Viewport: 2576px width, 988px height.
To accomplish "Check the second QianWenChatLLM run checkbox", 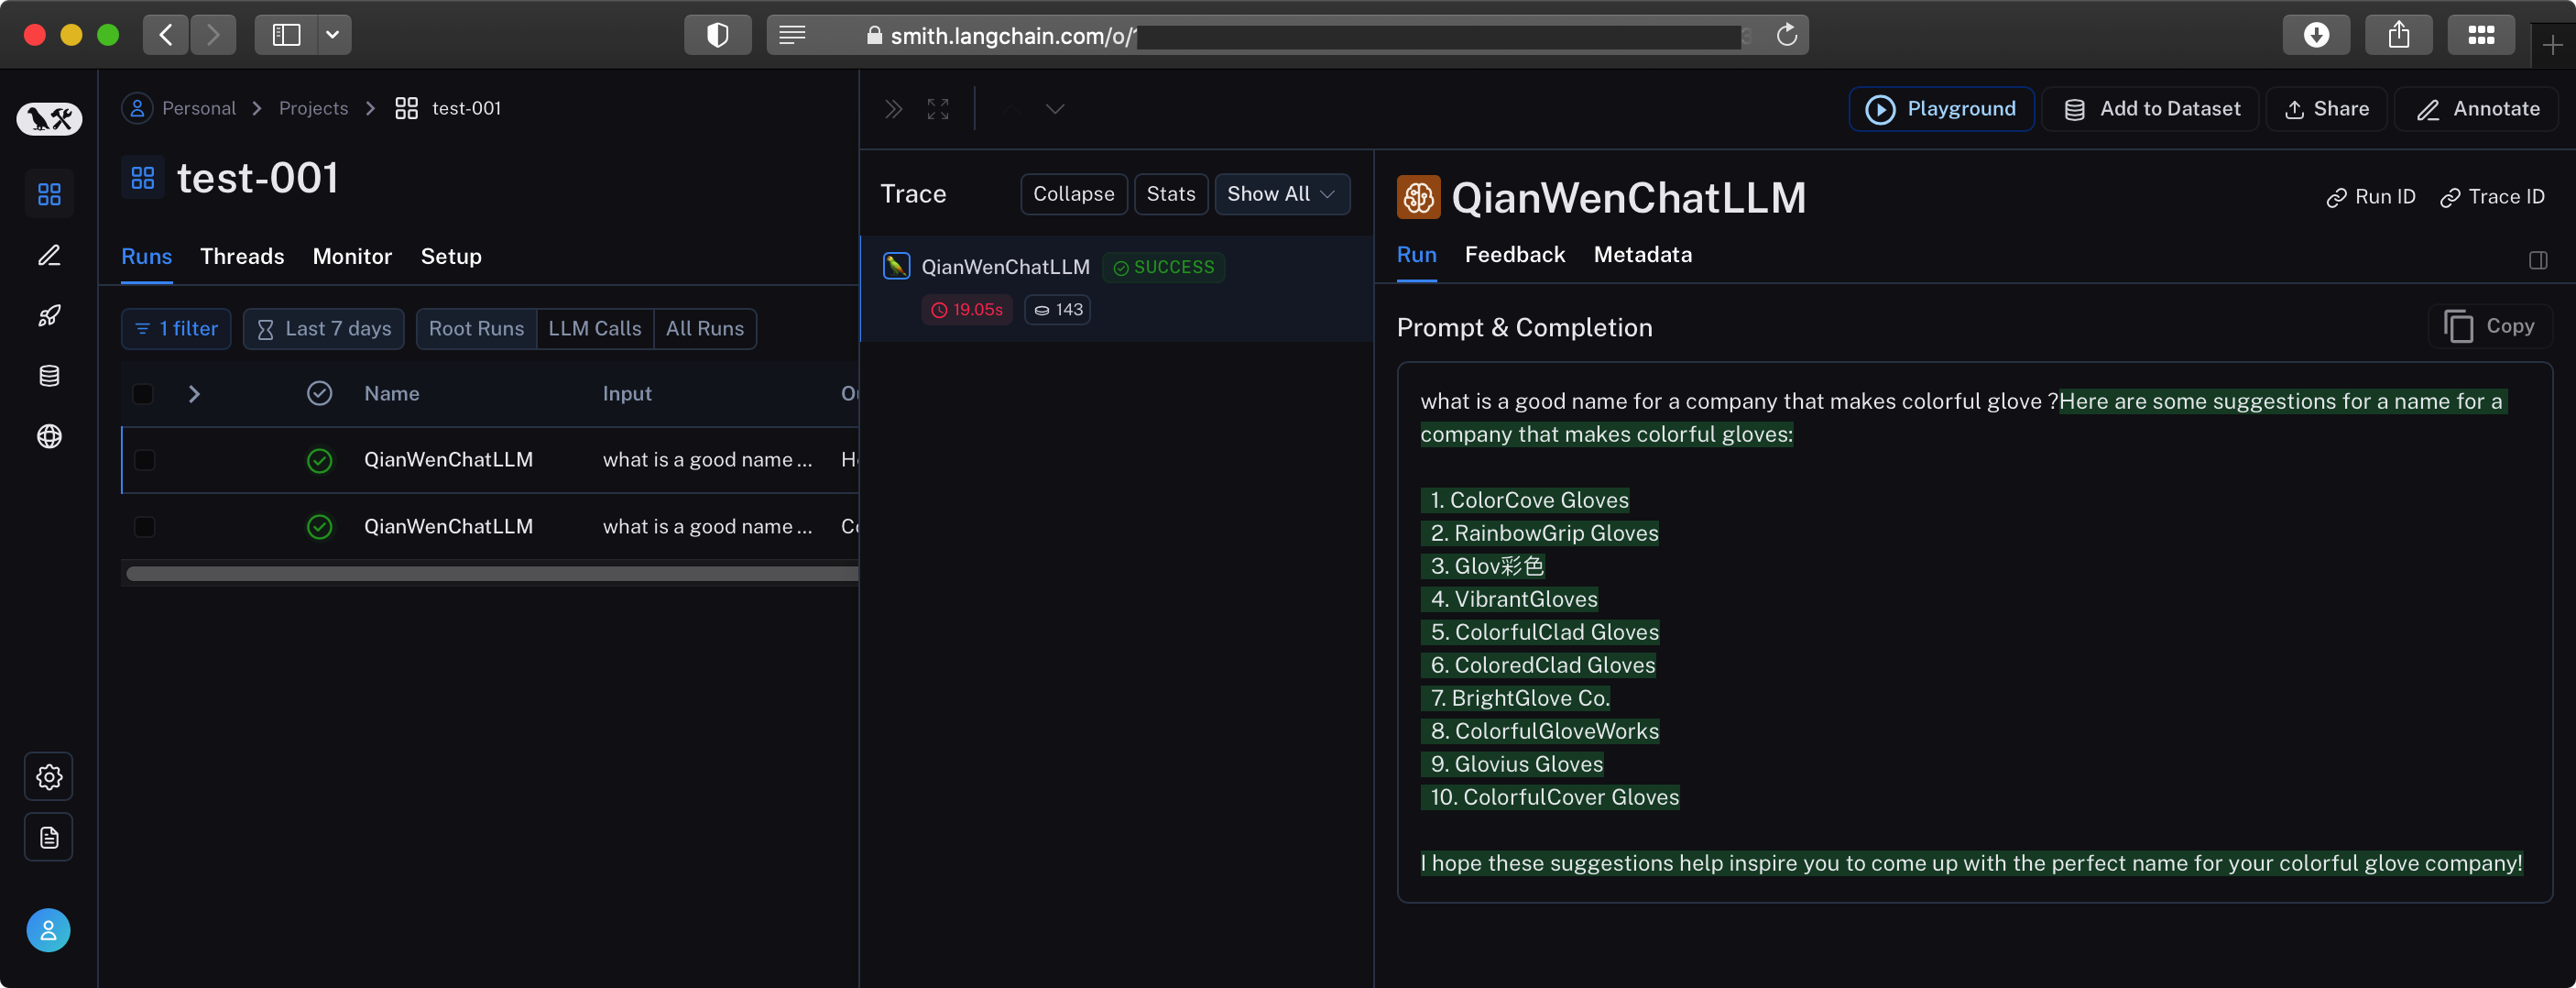I will pyautogui.click(x=144, y=527).
